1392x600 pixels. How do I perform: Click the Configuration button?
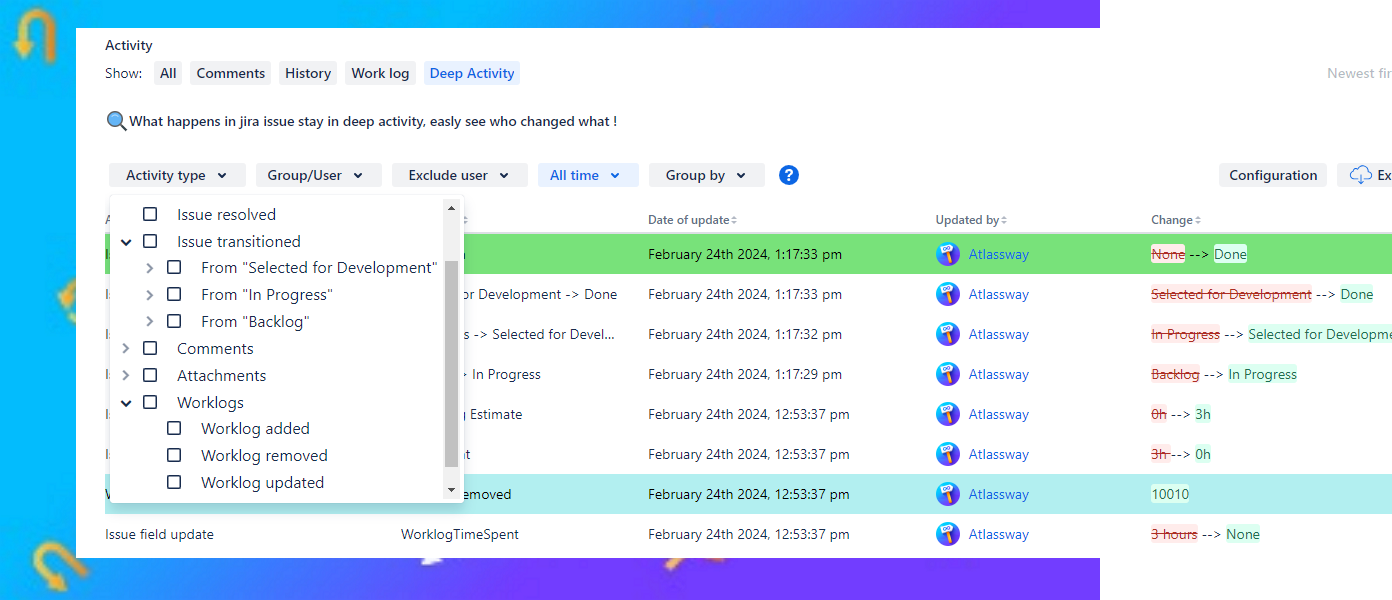[x=1273, y=175]
